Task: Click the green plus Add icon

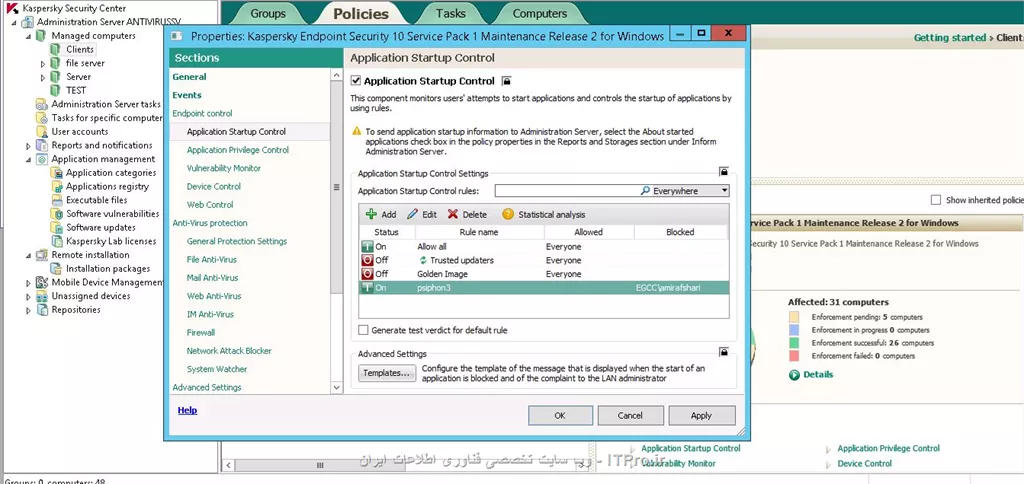Action: pos(371,214)
